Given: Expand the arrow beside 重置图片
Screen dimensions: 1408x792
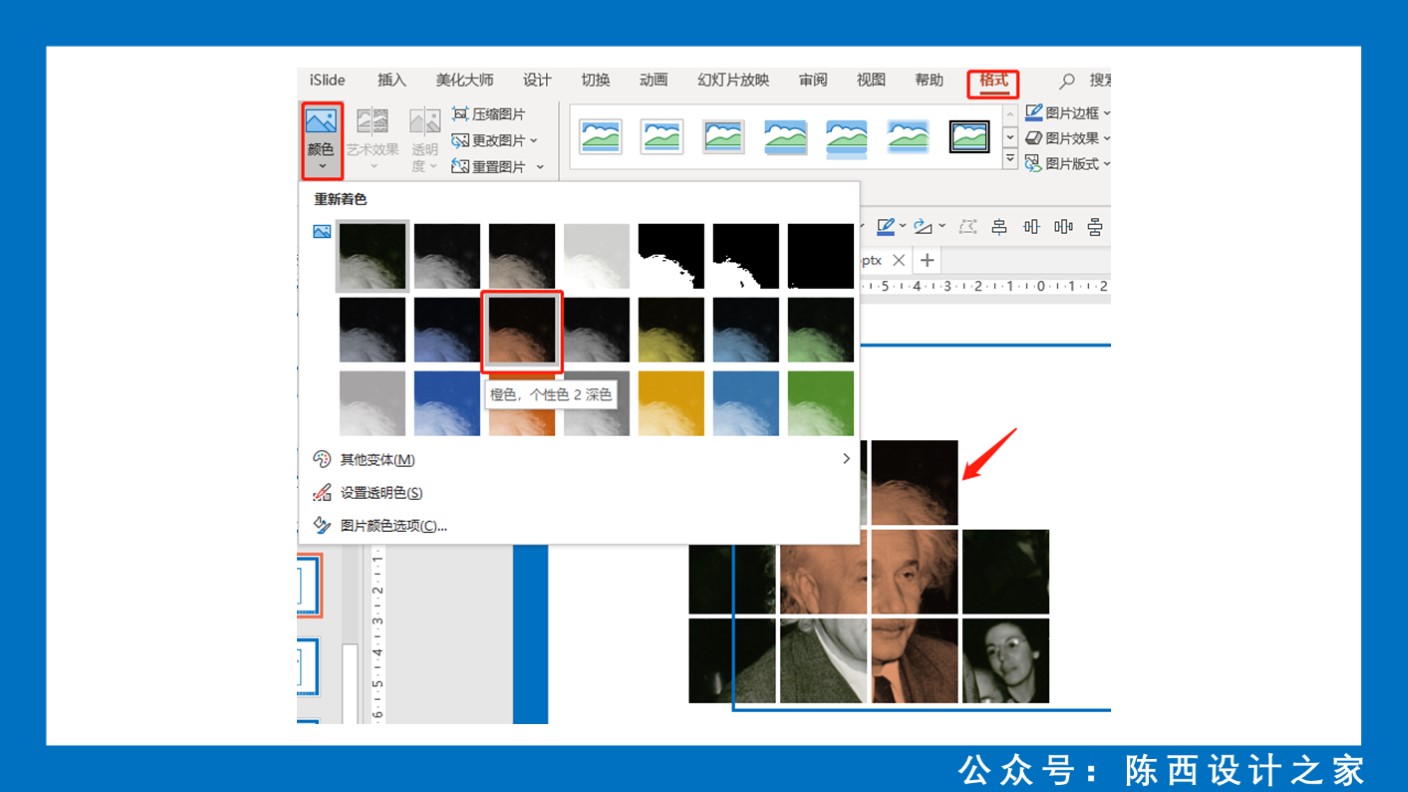Looking at the screenshot, I should [540, 166].
